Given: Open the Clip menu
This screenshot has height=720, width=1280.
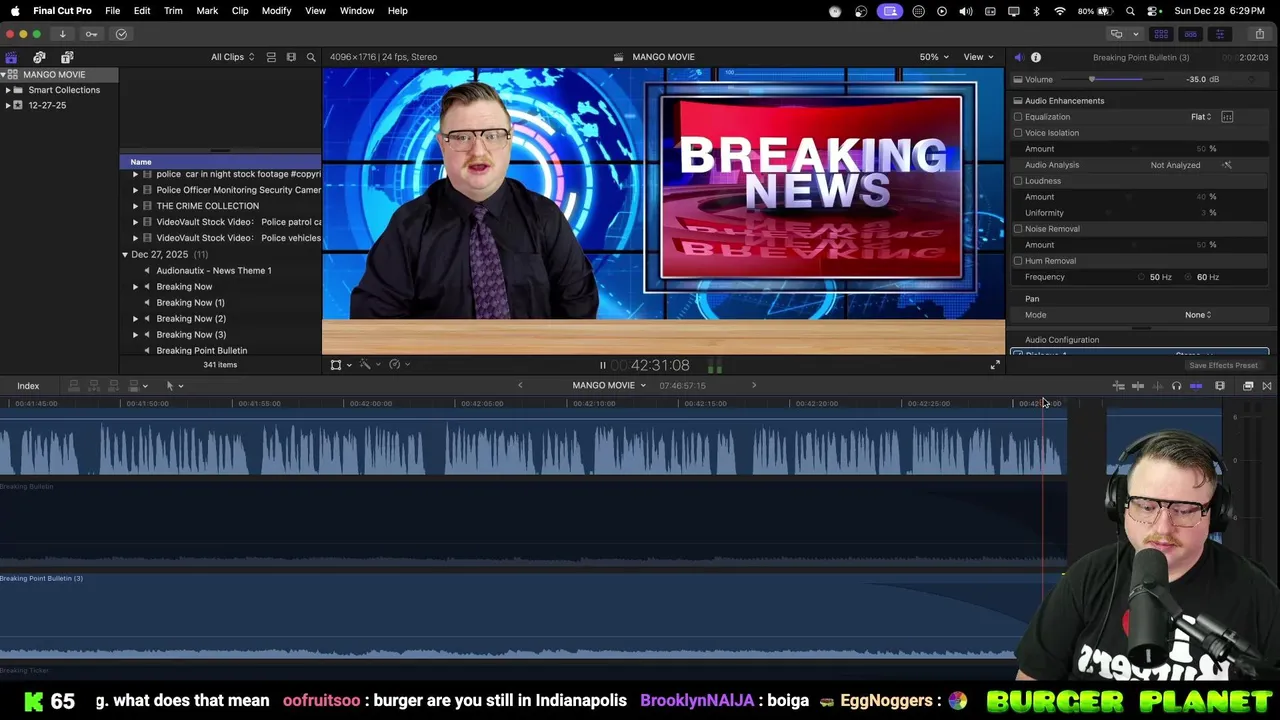Looking at the screenshot, I should [x=240, y=11].
